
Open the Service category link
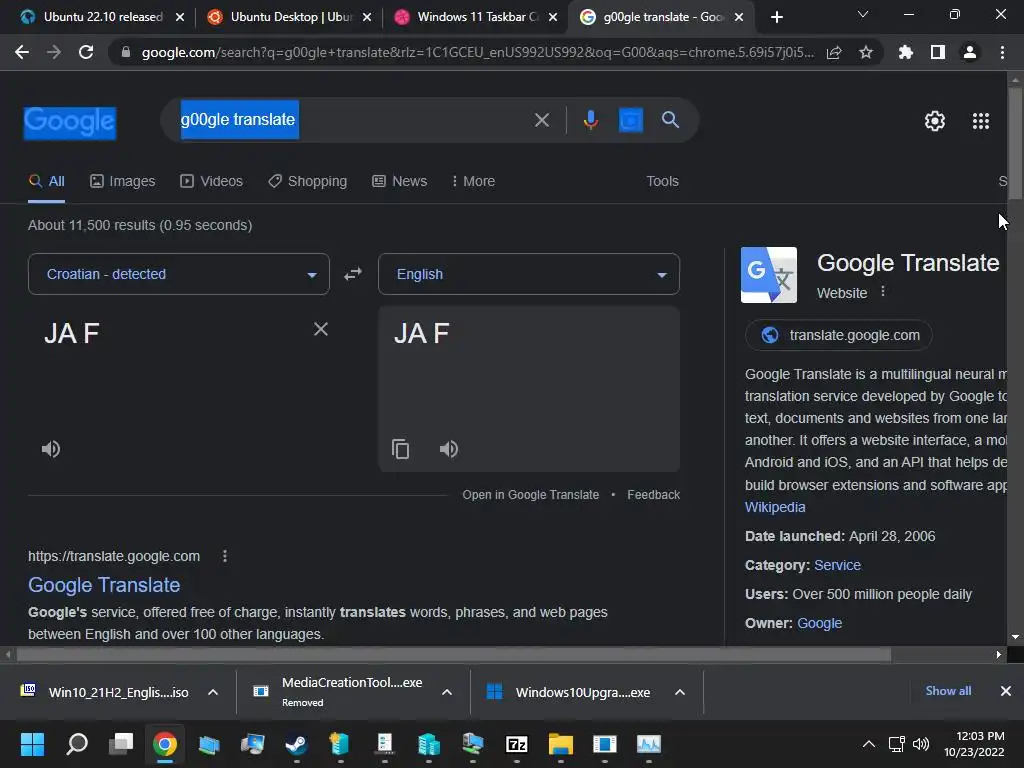837,565
